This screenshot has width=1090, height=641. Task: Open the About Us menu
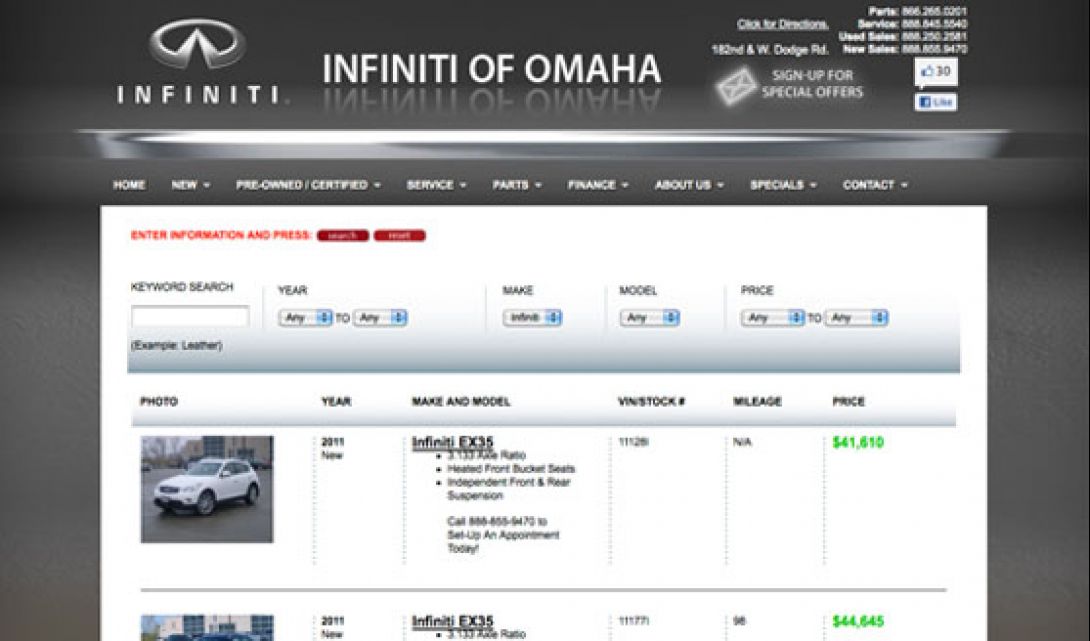point(689,185)
